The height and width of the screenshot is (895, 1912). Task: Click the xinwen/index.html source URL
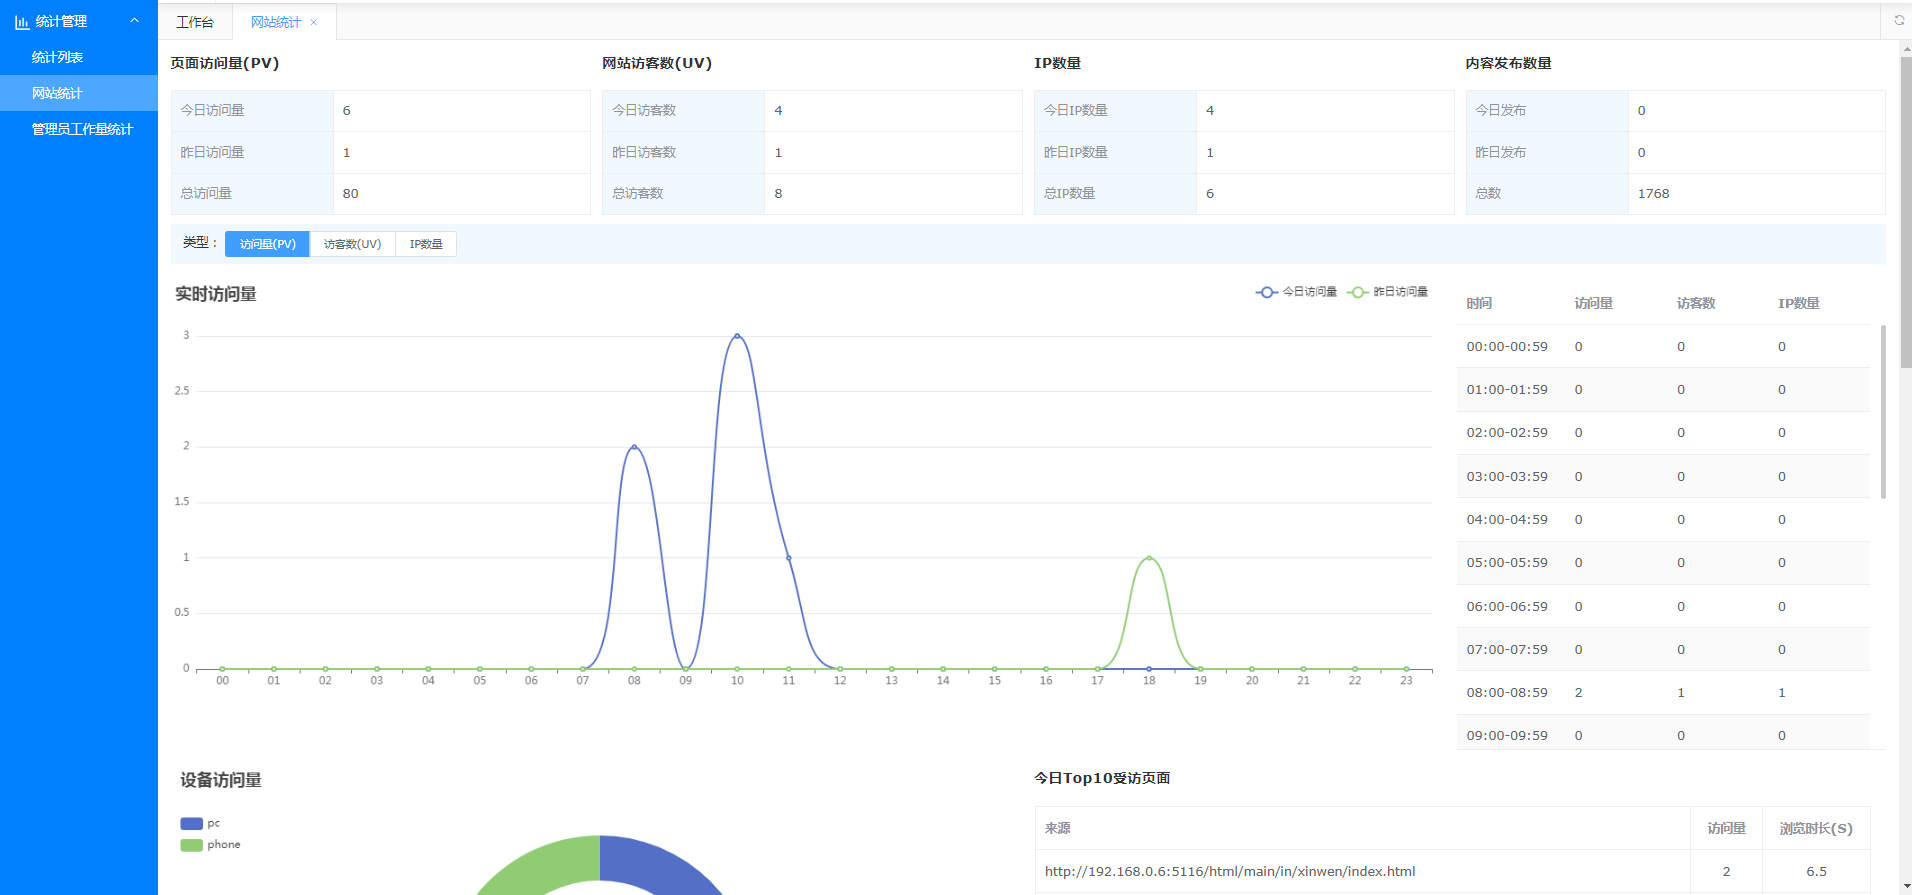[x=1229, y=871]
